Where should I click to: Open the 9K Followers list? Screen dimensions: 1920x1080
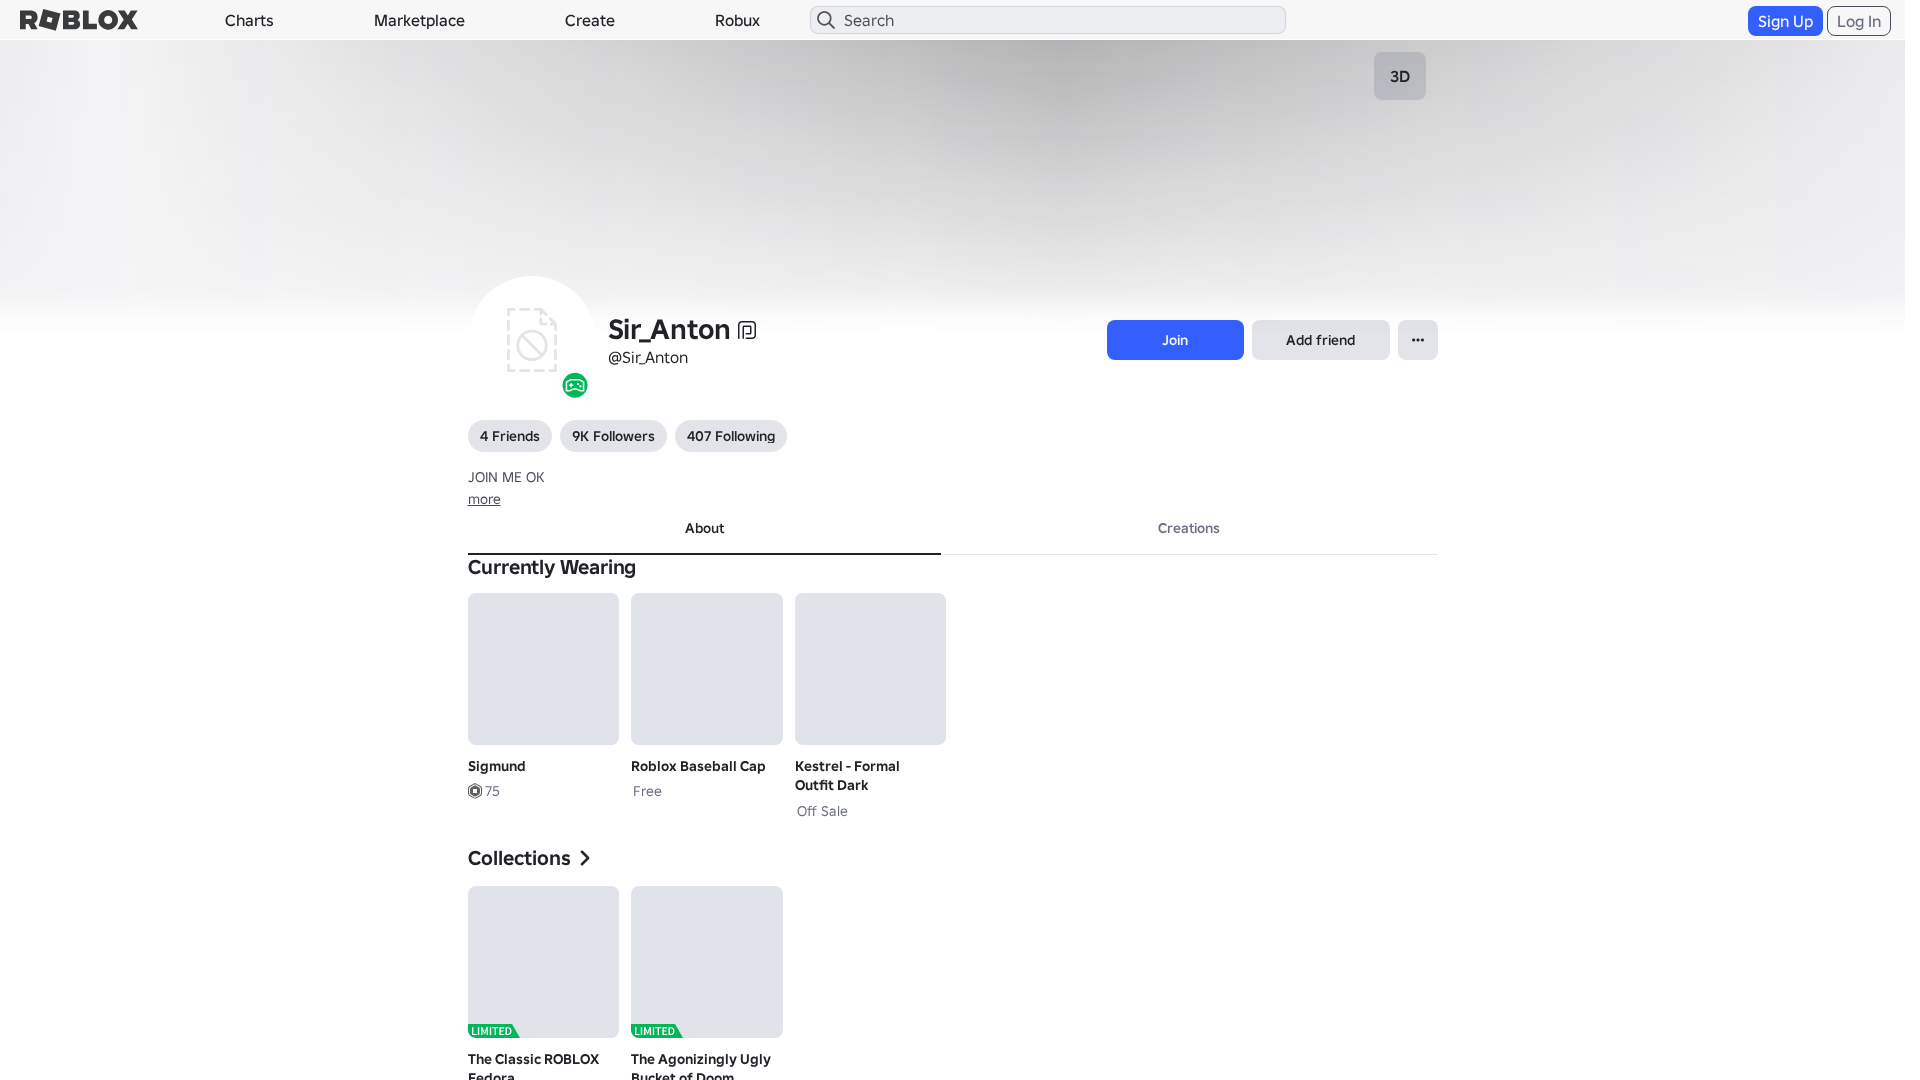[x=613, y=436]
